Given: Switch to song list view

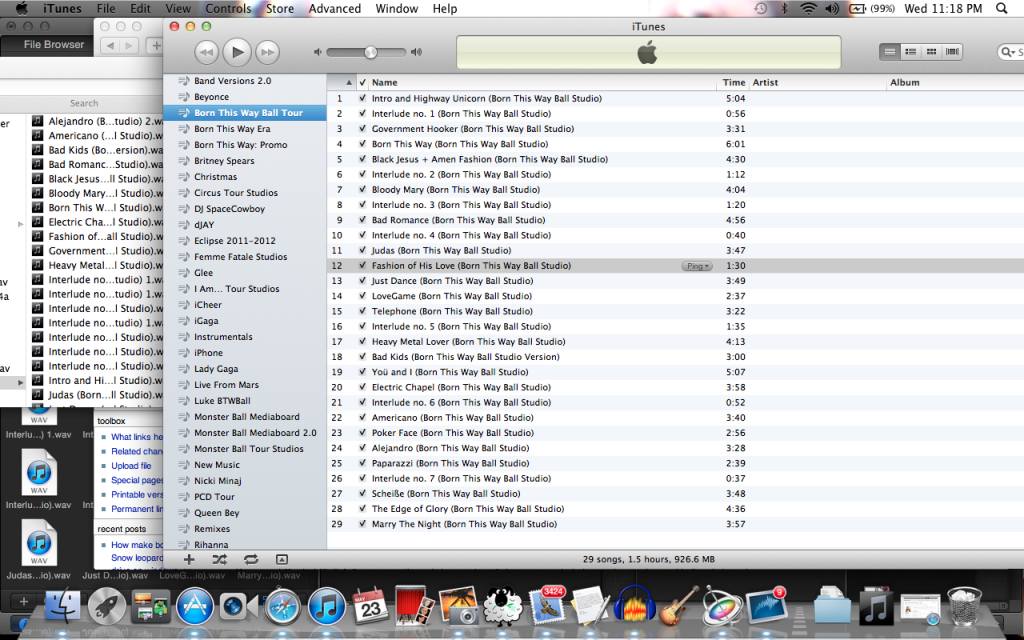Looking at the screenshot, I should (x=889, y=52).
